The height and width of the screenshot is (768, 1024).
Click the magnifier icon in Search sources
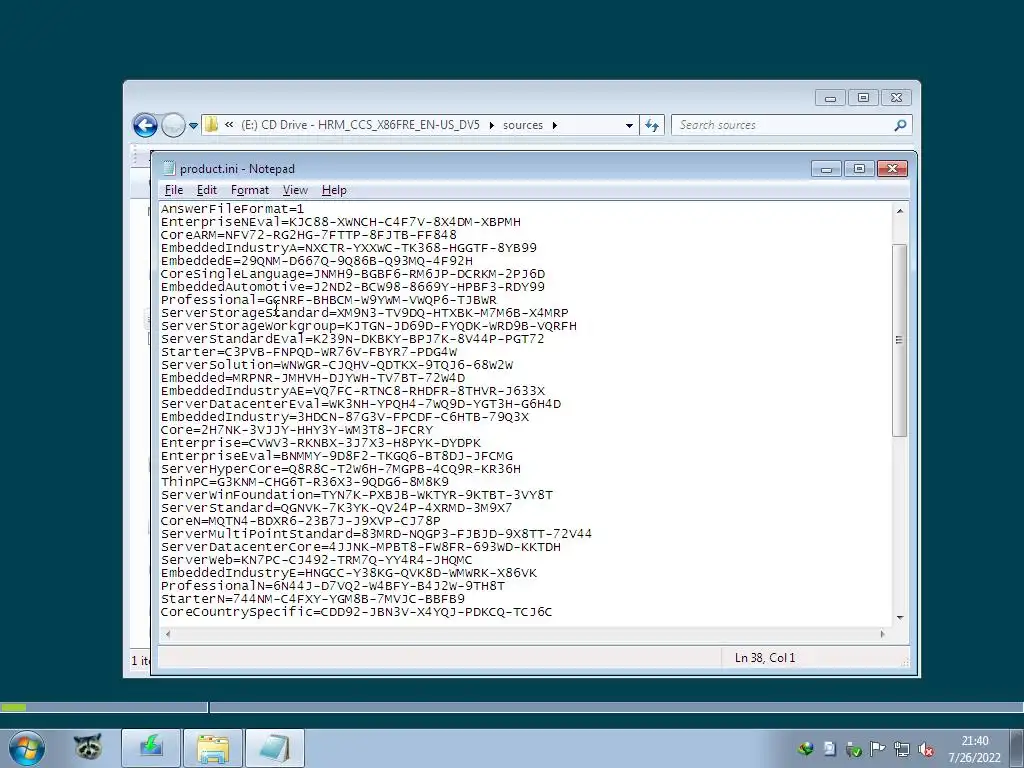click(x=901, y=125)
